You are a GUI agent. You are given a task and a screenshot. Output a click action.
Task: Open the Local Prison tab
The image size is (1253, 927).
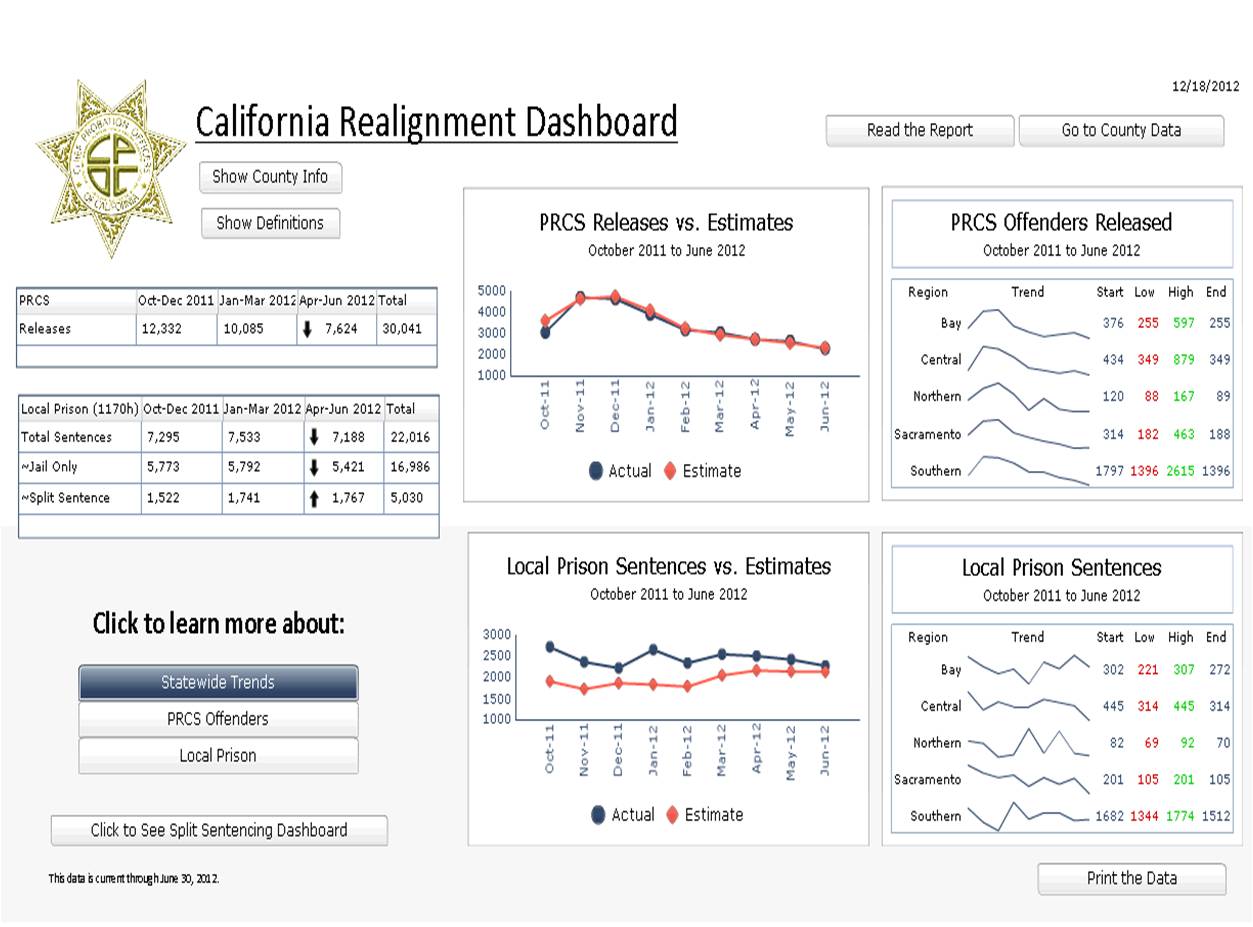pos(218,756)
